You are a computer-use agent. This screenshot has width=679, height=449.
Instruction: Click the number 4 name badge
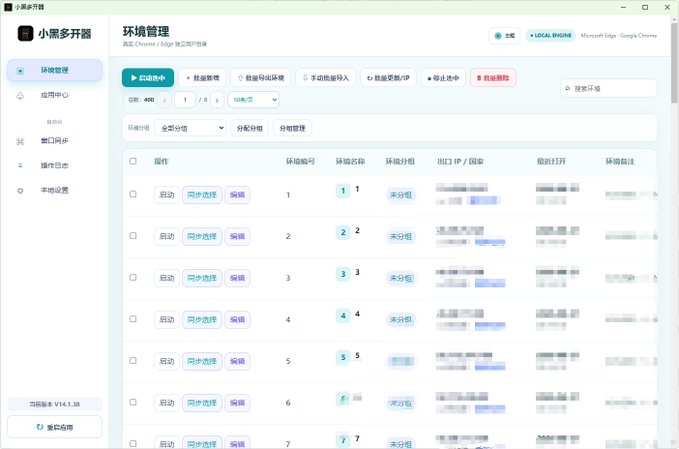pos(343,315)
